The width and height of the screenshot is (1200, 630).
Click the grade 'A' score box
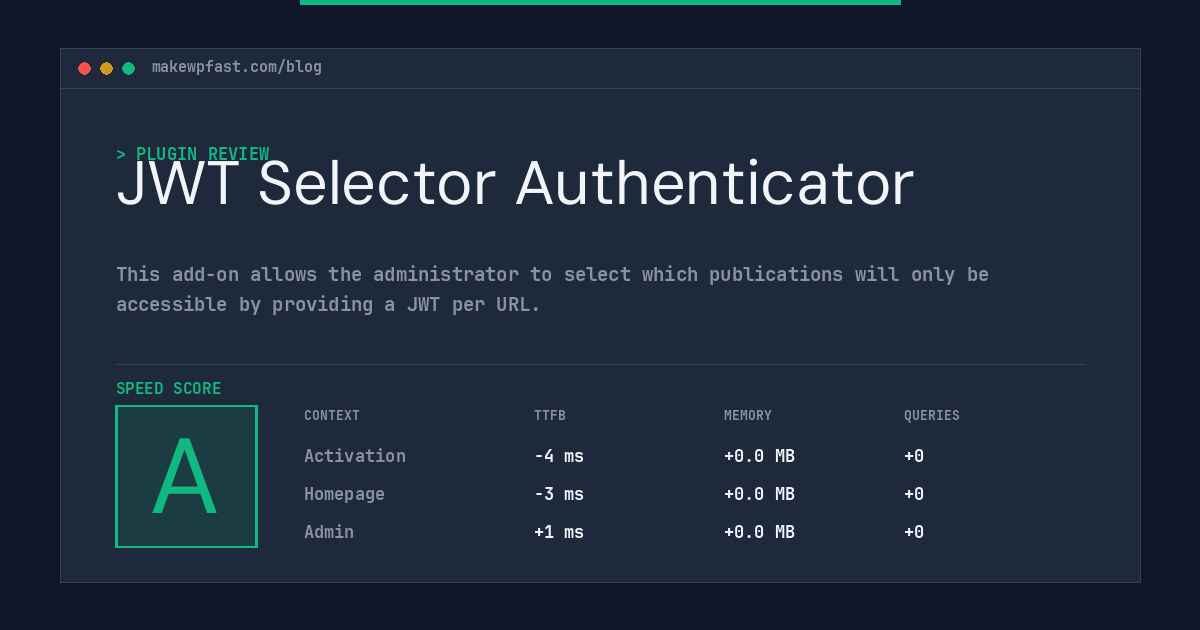186,476
